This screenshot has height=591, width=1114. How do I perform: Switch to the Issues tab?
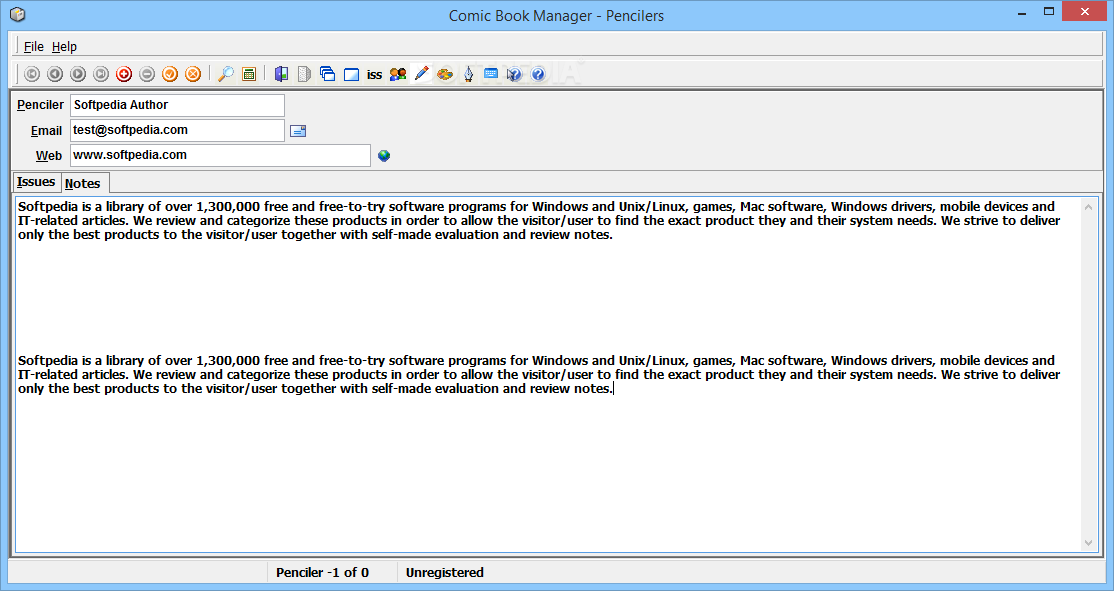click(36, 182)
